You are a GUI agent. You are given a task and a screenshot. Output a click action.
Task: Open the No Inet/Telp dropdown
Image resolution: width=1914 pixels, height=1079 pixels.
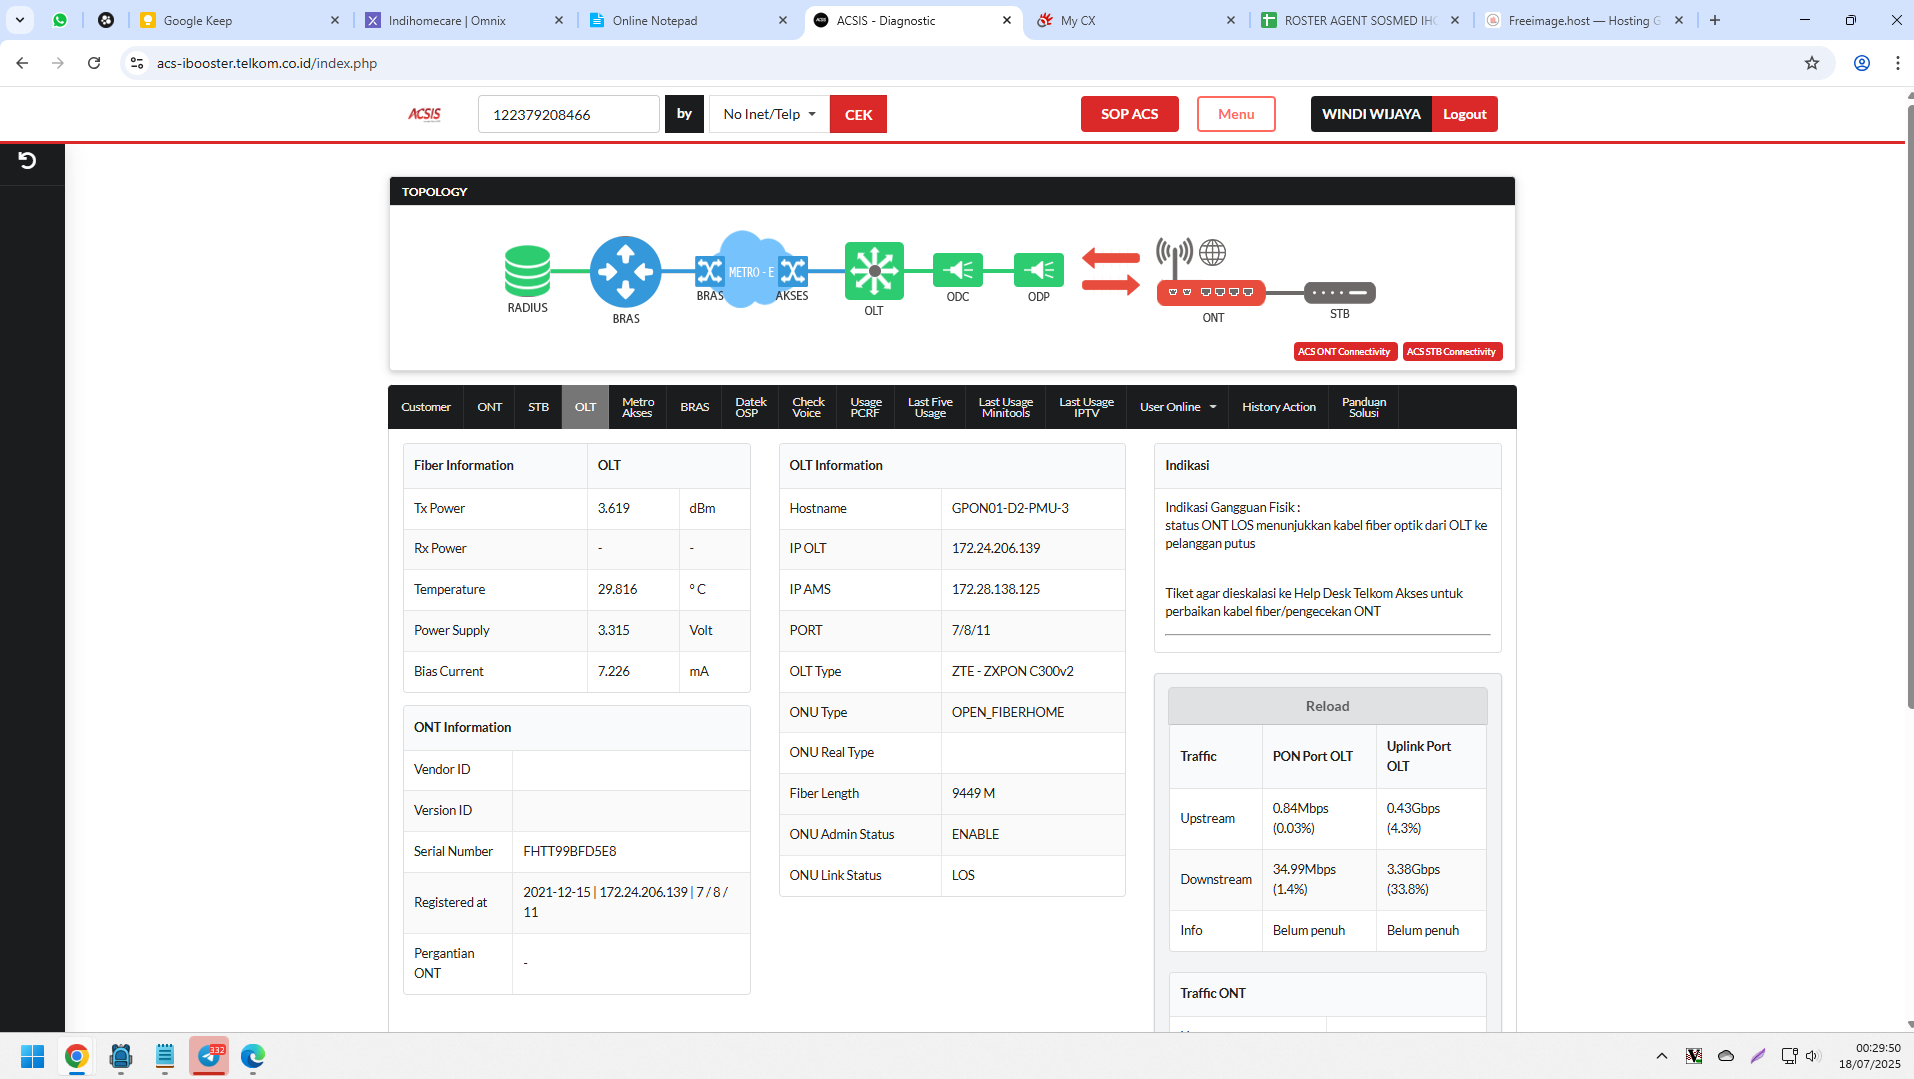(x=769, y=114)
